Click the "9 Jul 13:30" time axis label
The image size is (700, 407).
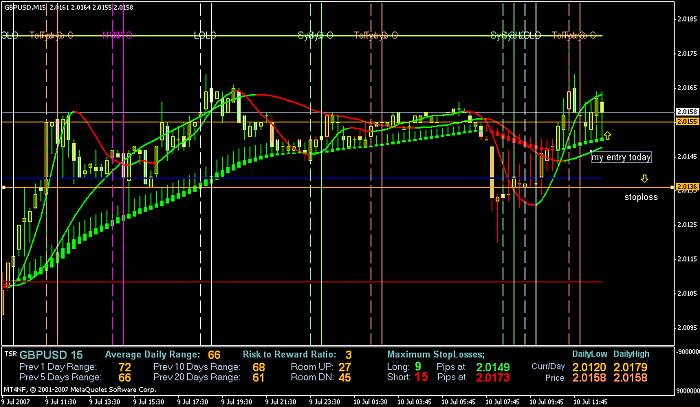click(106, 401)
